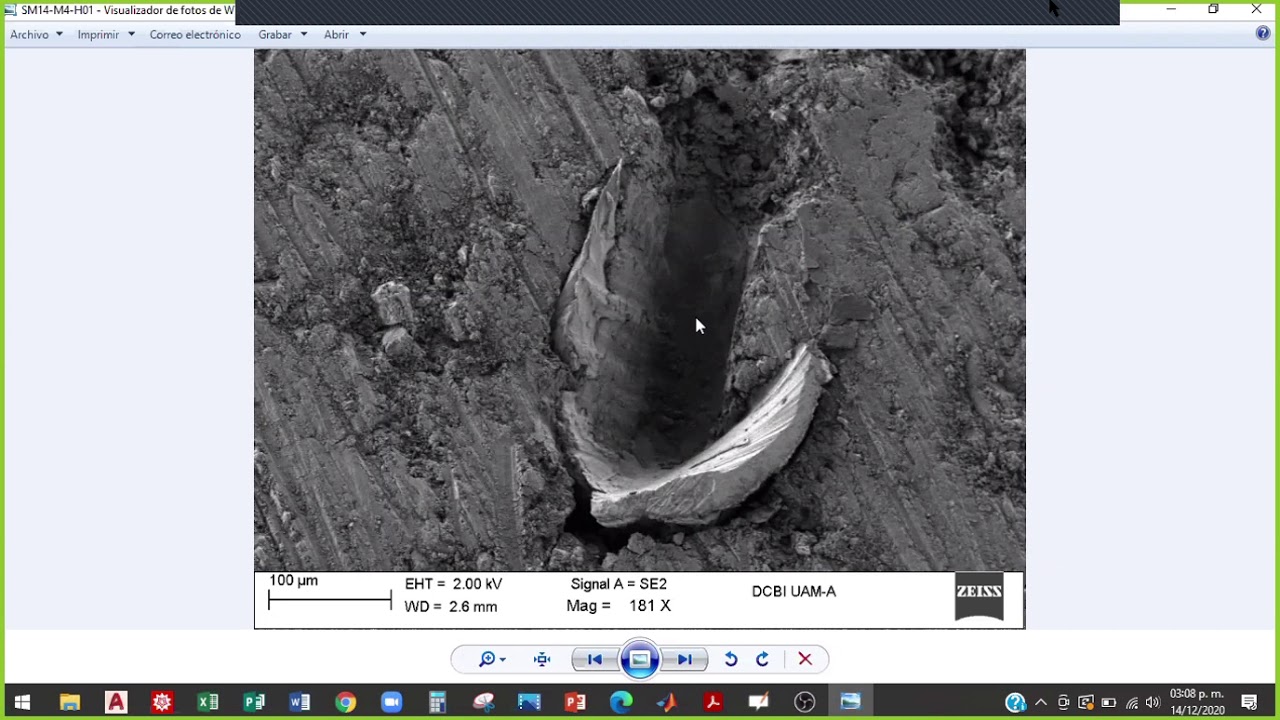Open the volume speaker tray icon
The image size is (1280, 720).
1153,702
